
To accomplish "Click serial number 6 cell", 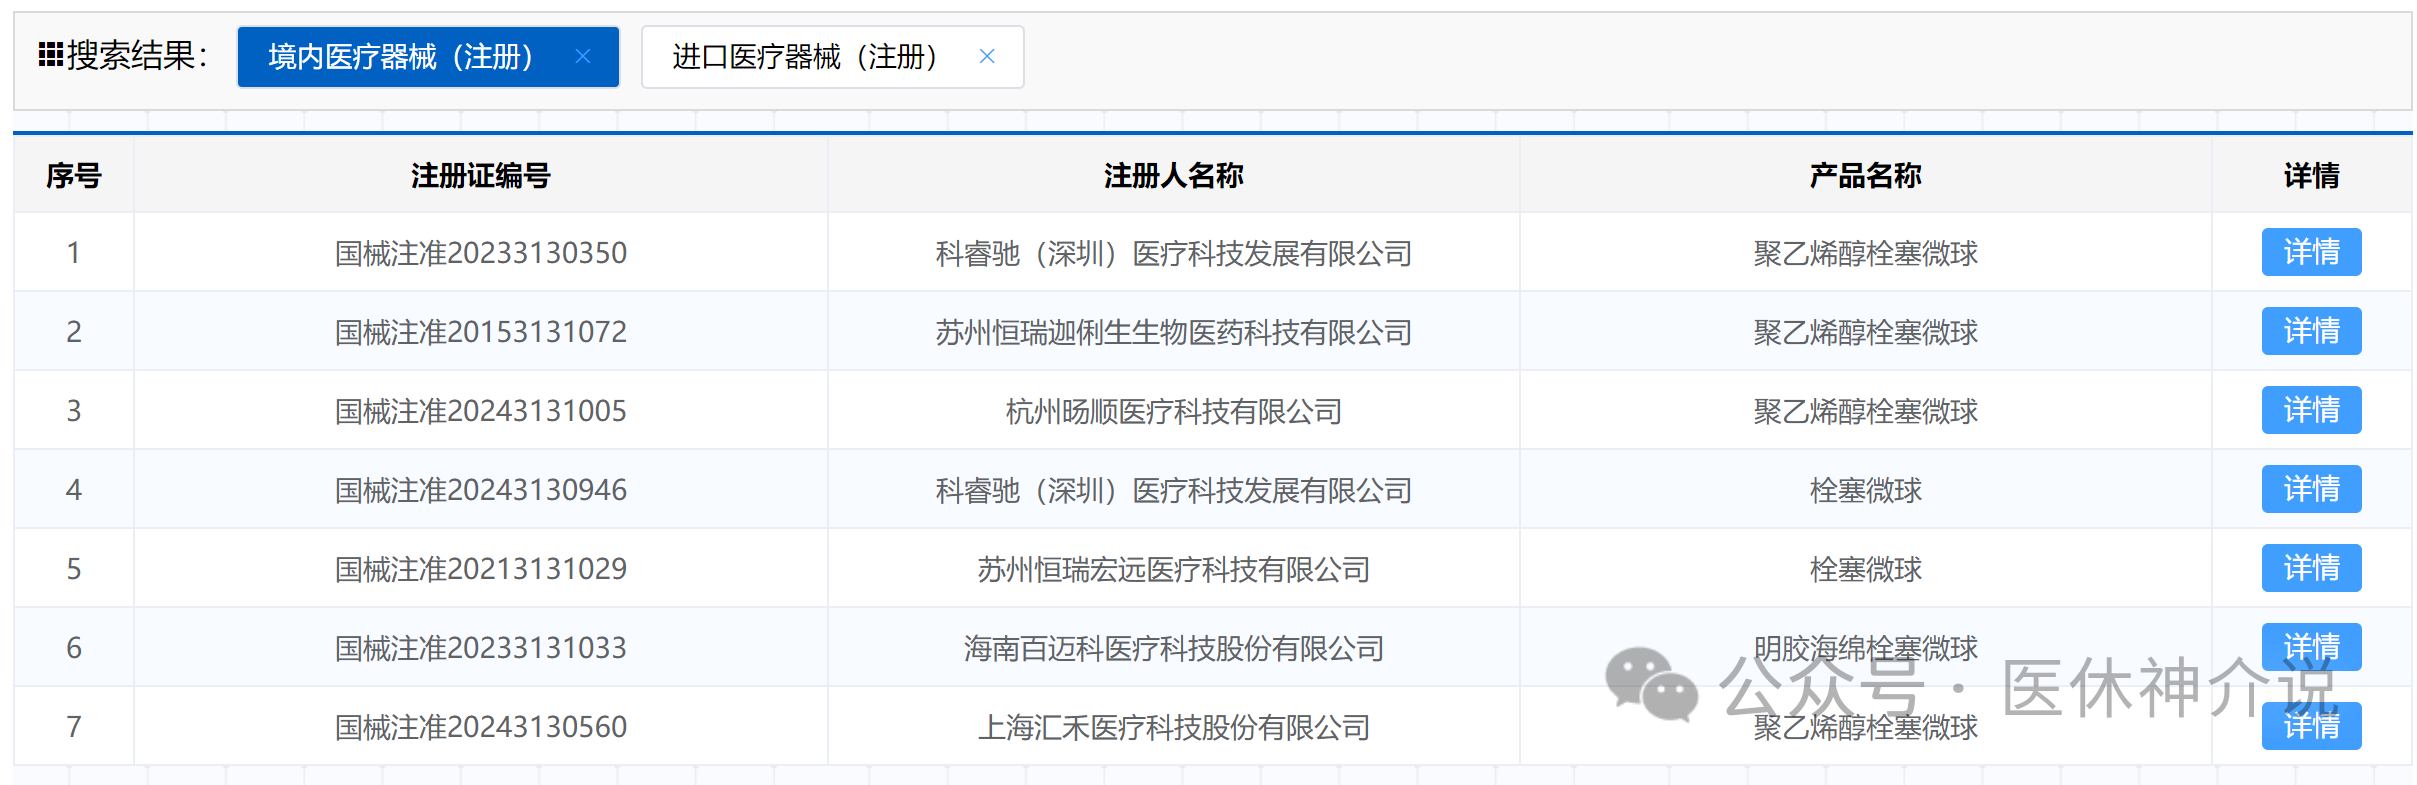I will 74,647.
